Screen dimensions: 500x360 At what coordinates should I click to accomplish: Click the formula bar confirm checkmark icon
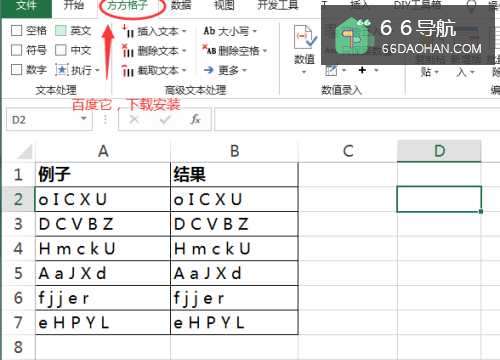(165, 119)
